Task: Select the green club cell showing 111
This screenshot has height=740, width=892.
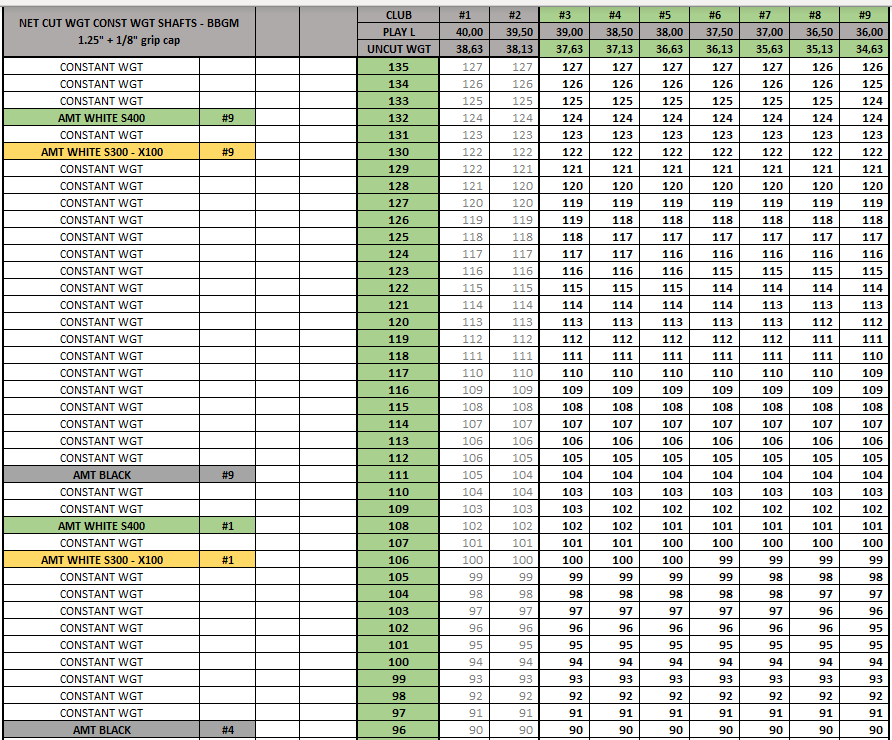Action: click(x=397, y=475)
